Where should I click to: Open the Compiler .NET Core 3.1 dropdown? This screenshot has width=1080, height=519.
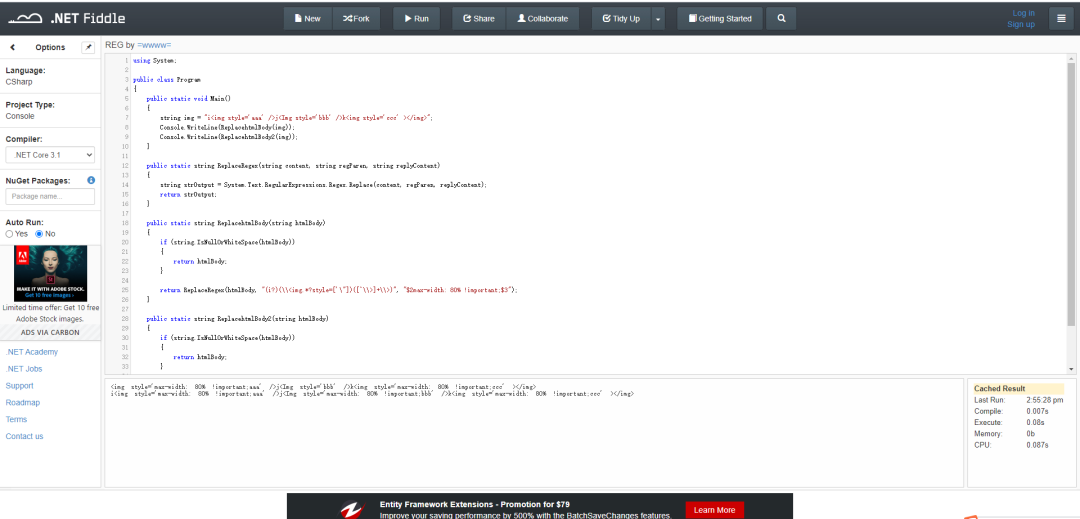coord(50,155)
